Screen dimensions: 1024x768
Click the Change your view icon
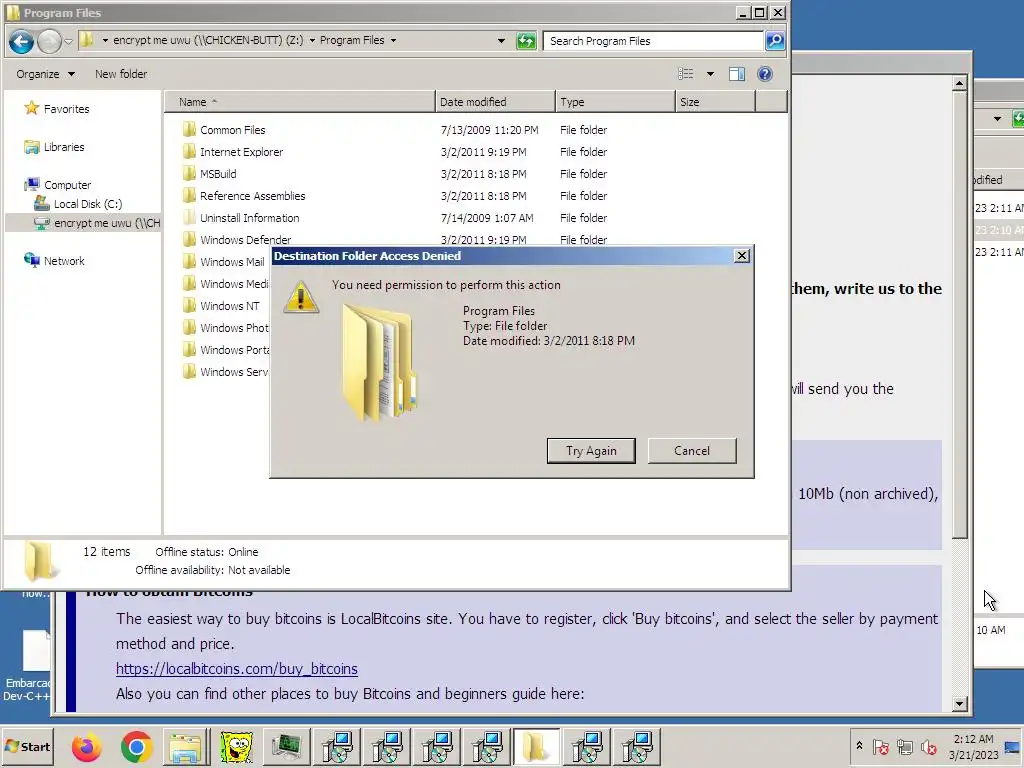pyautogui.click(x=686, y=74)
